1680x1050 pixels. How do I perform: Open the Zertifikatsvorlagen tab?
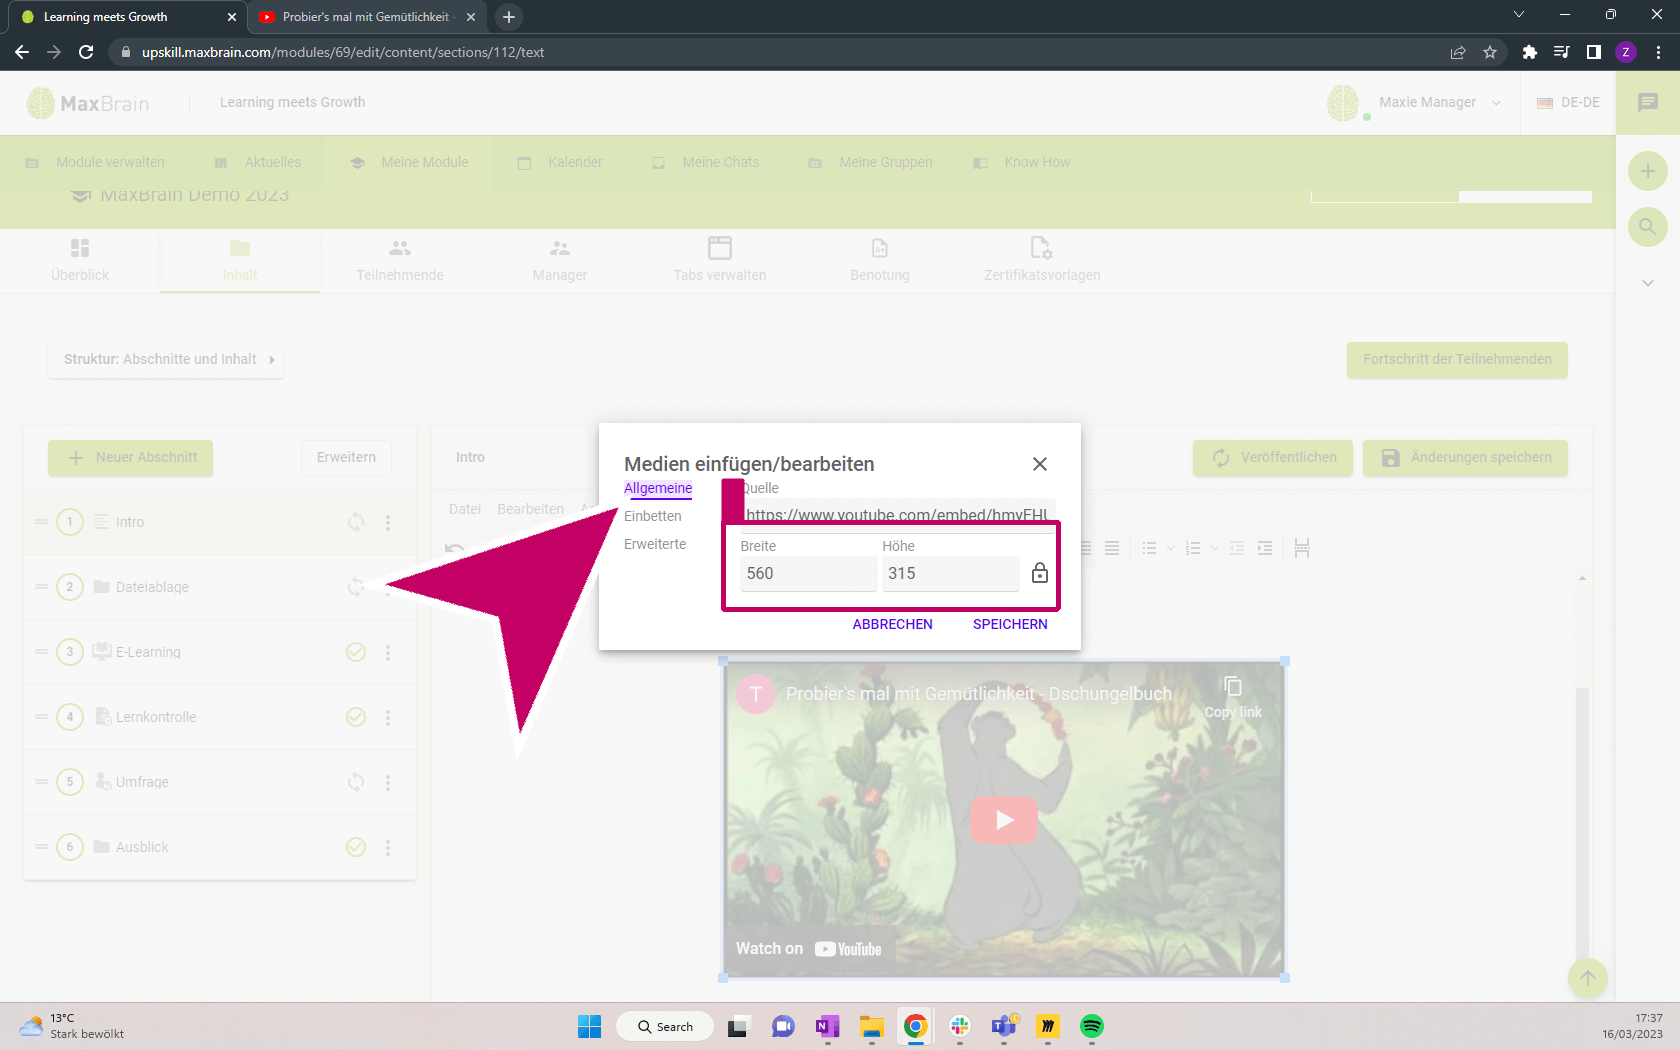pos(1042,261)
